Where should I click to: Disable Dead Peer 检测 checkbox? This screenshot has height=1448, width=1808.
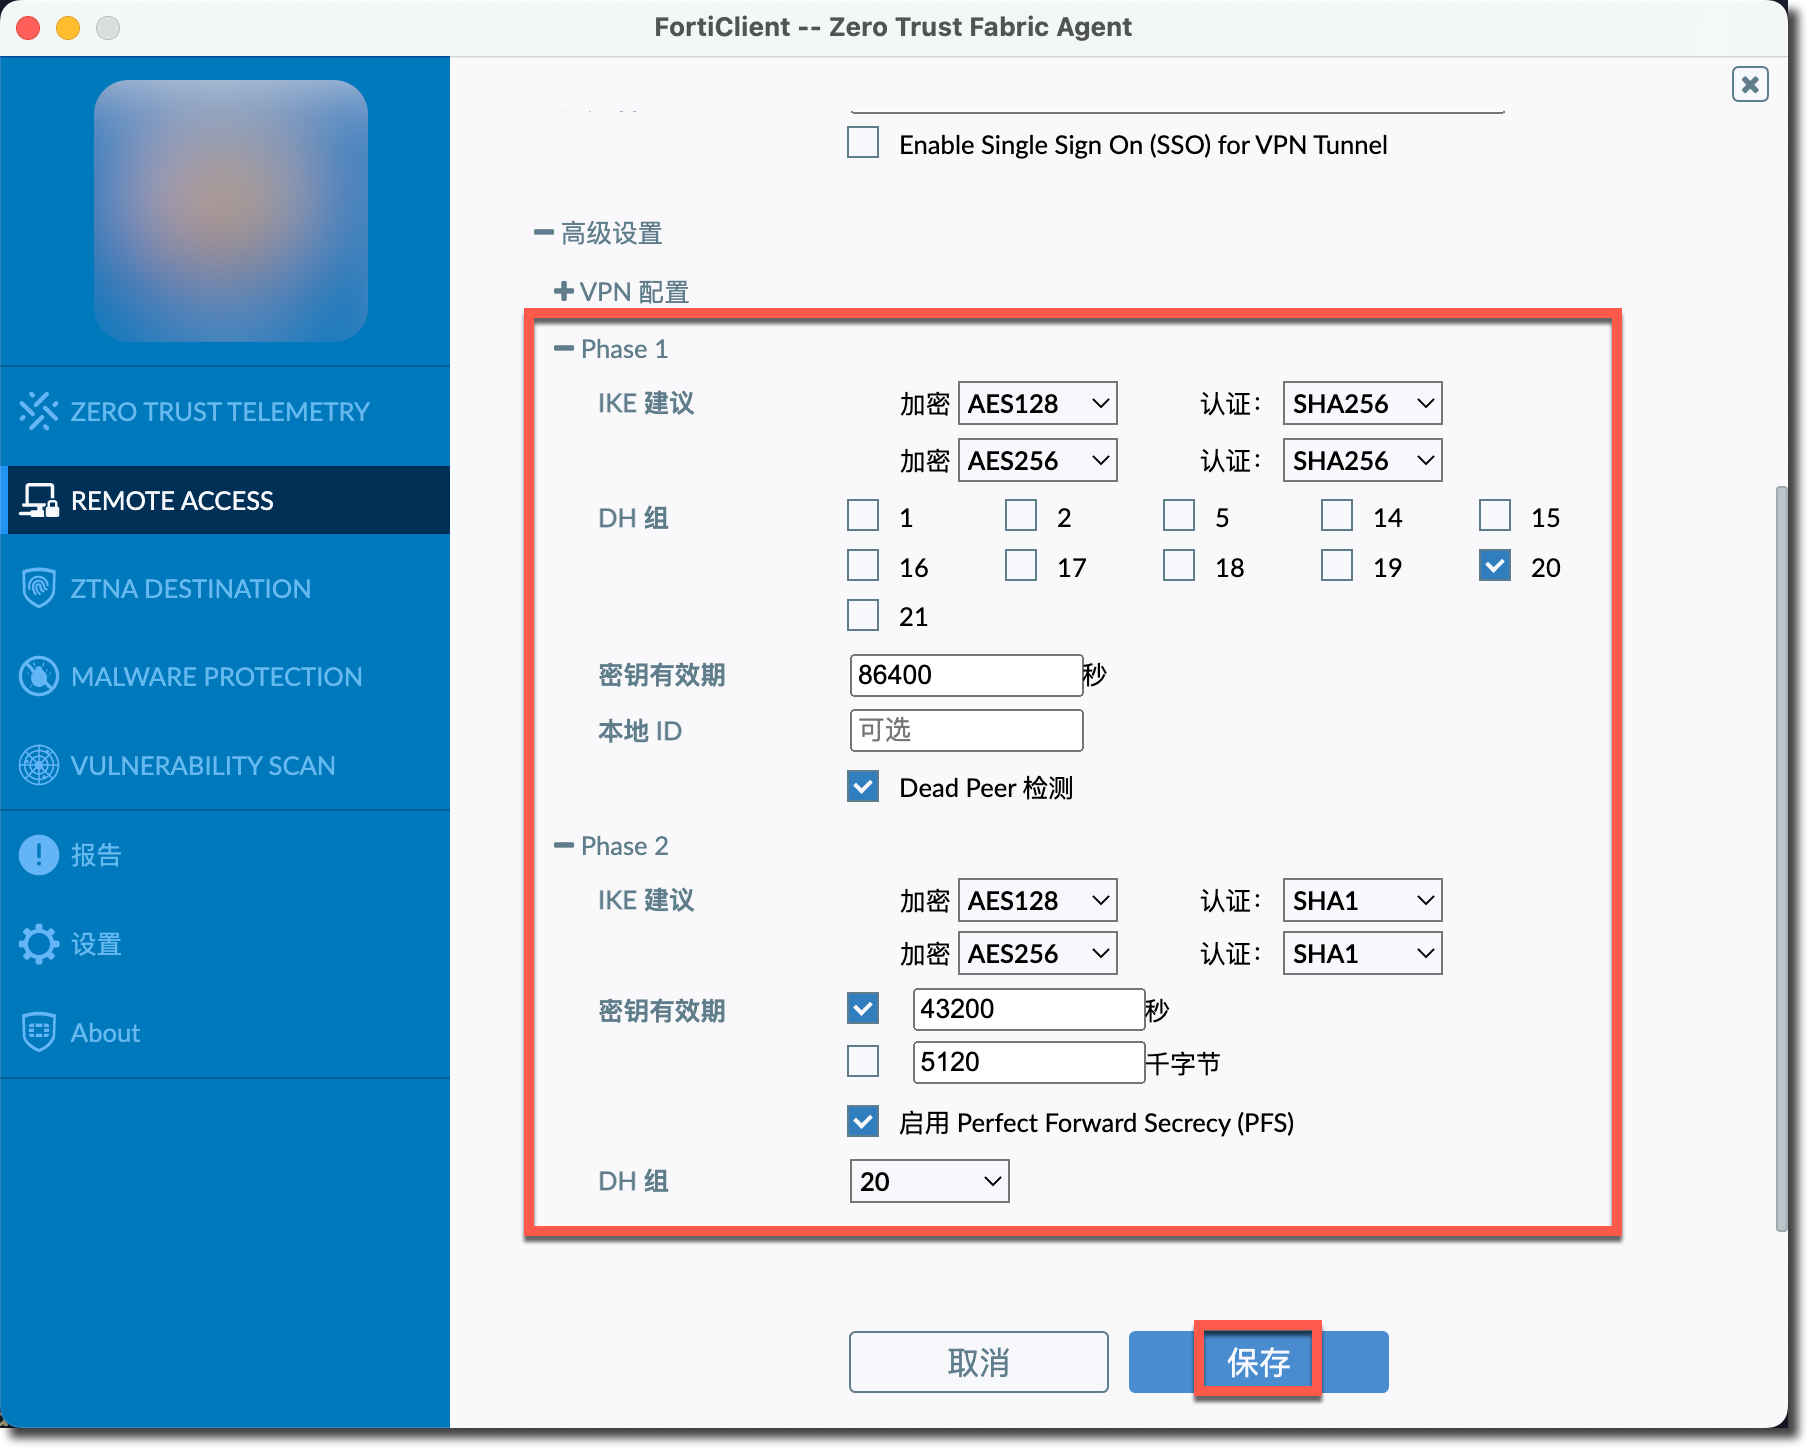(x=863, y=787)
